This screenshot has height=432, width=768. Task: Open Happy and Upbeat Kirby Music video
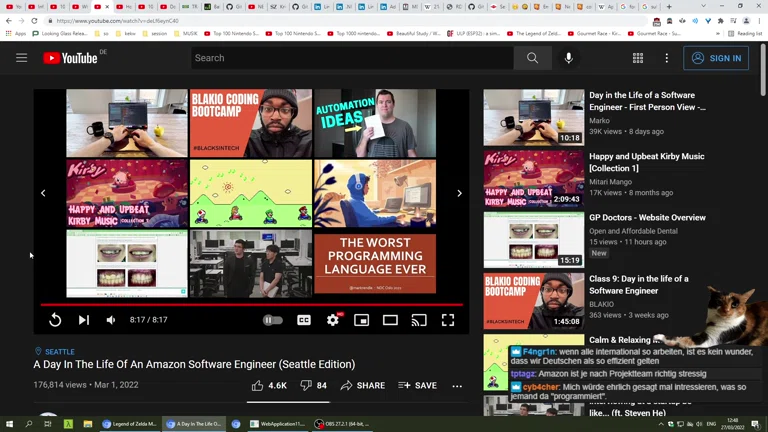[x=646, y=162]
